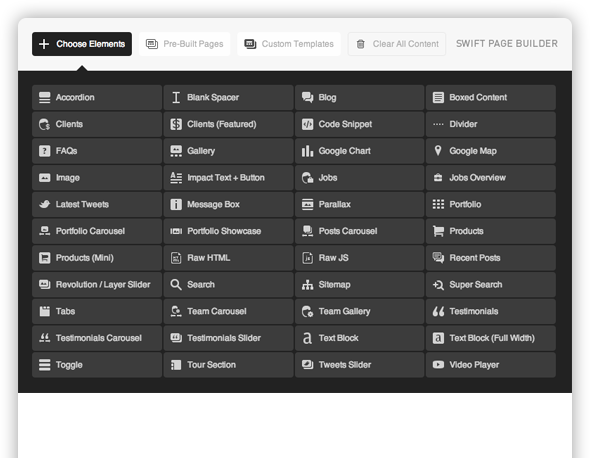This screenshot has width=590, height=458.
Task: Collapse the Choose Elements panel
Action: click(x=82, y=44)
